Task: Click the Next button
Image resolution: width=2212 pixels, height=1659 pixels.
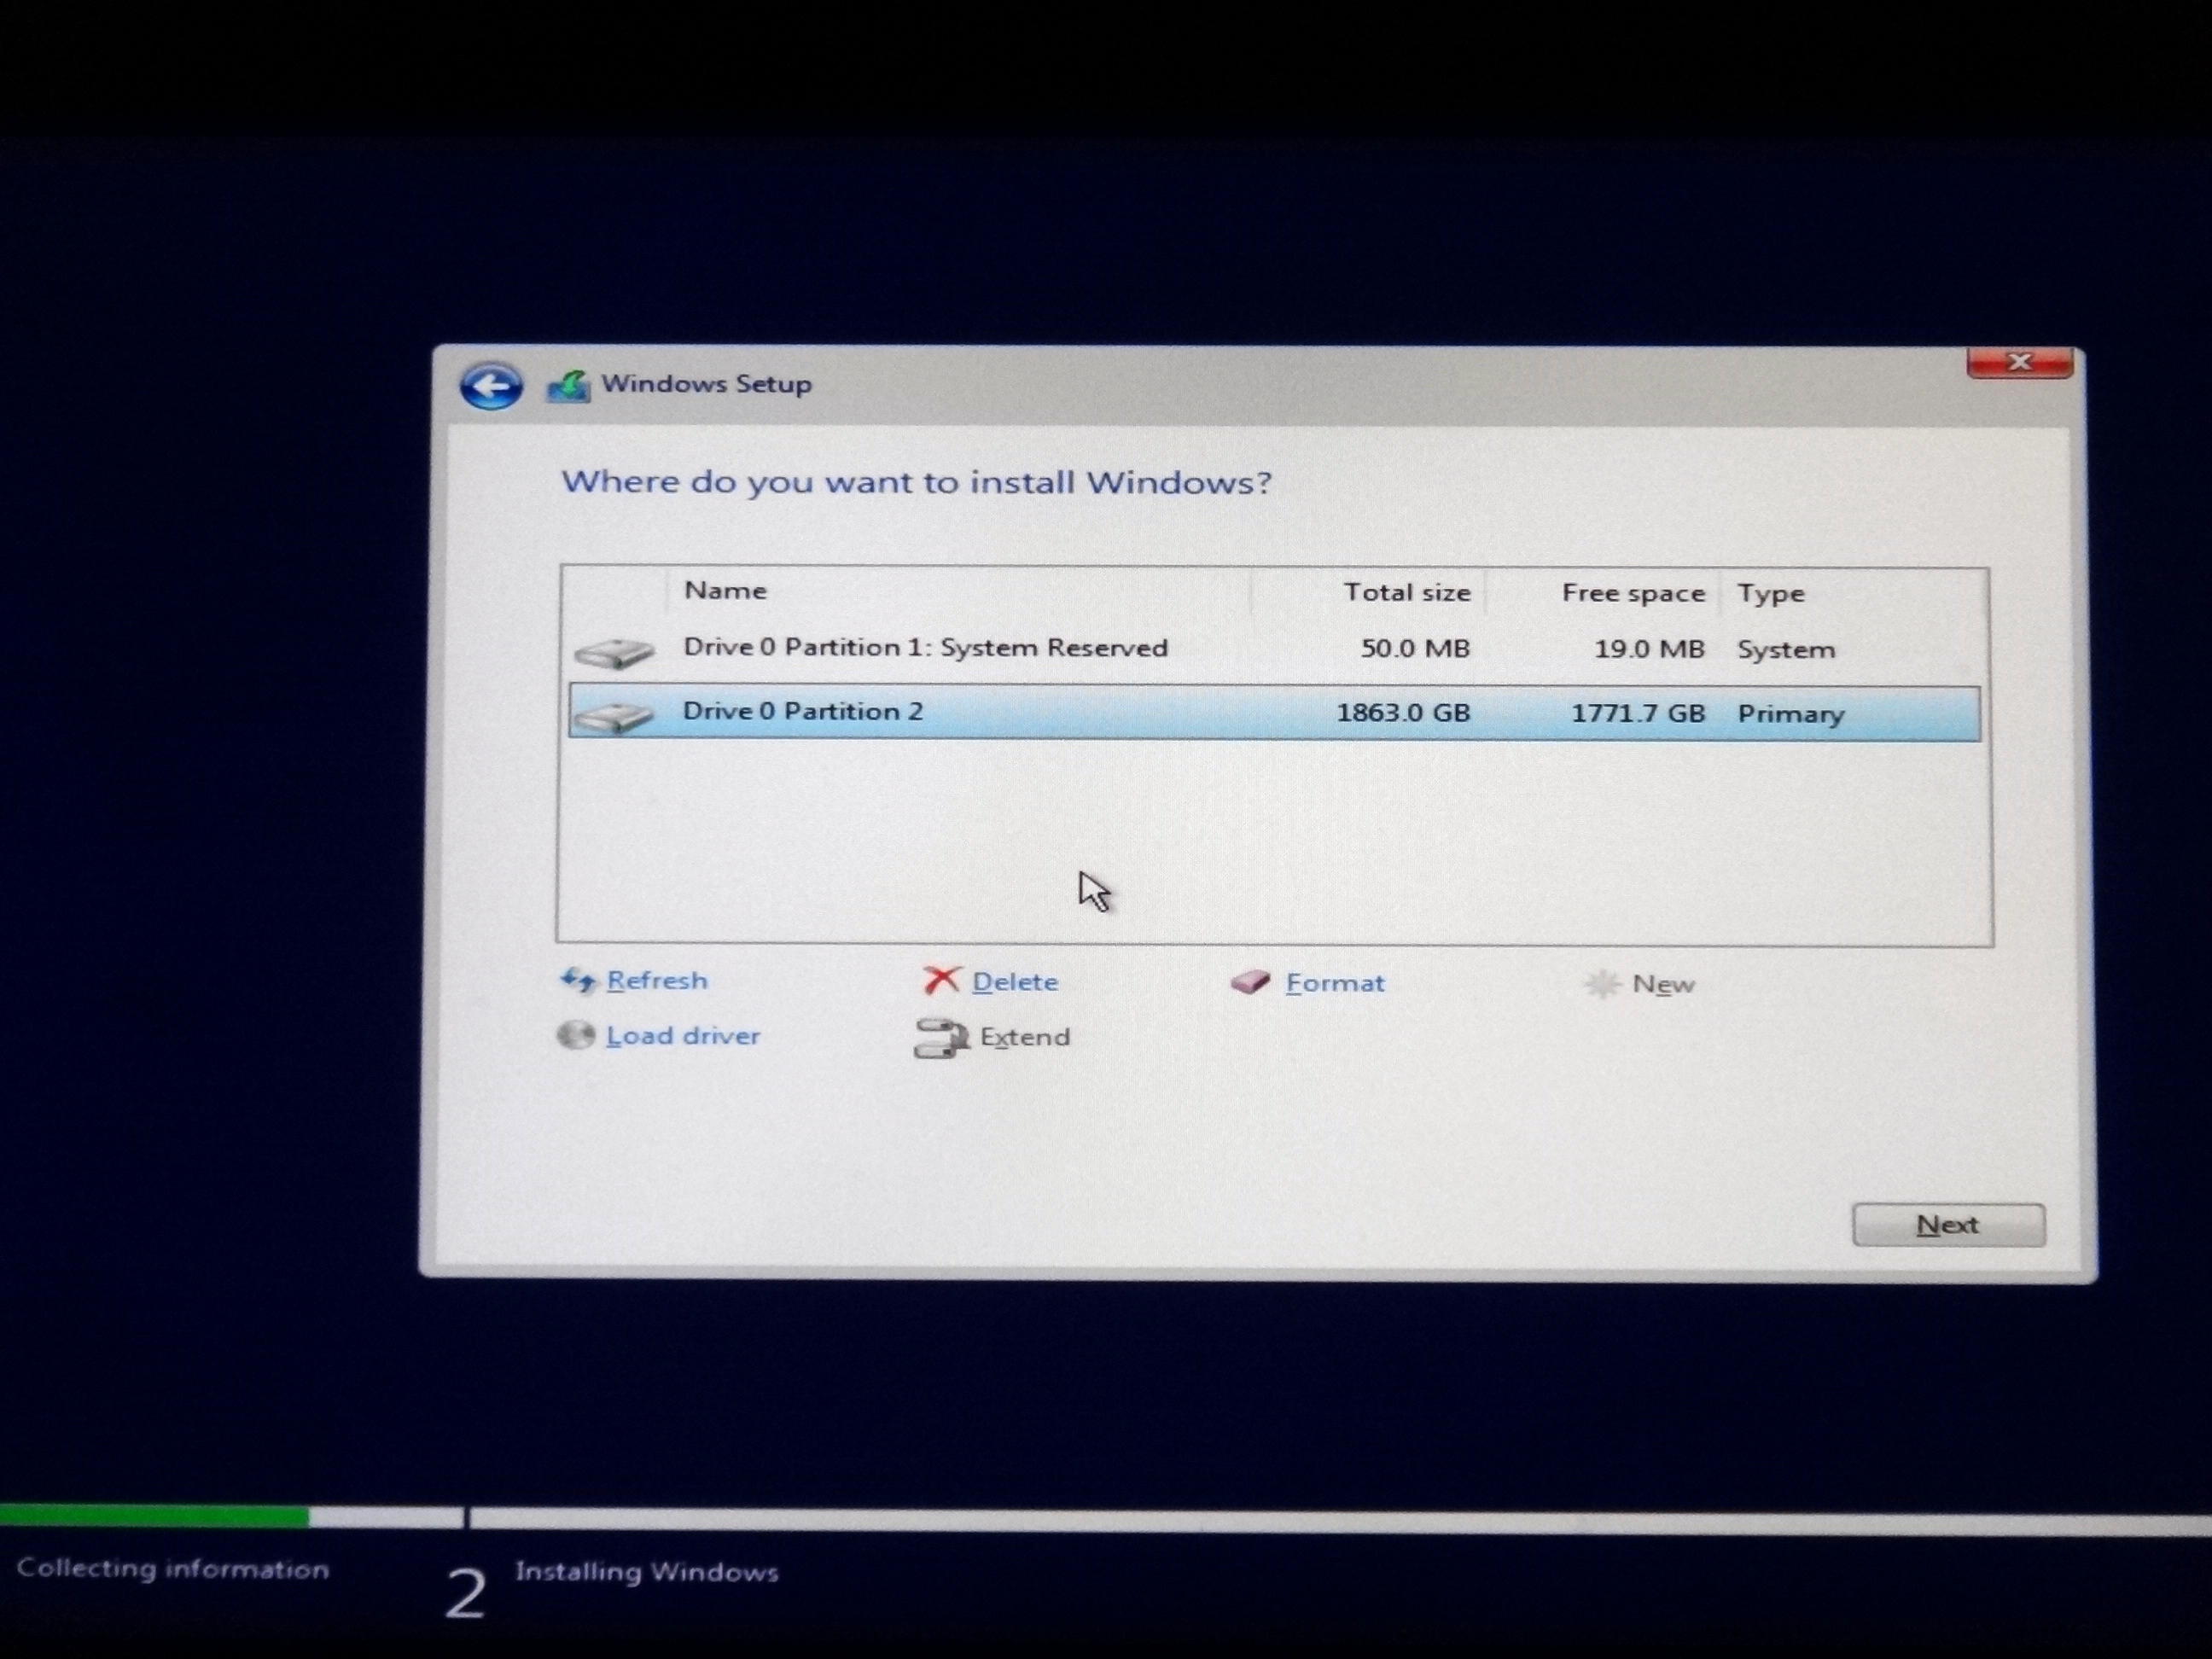Action: point(1948,1225)
